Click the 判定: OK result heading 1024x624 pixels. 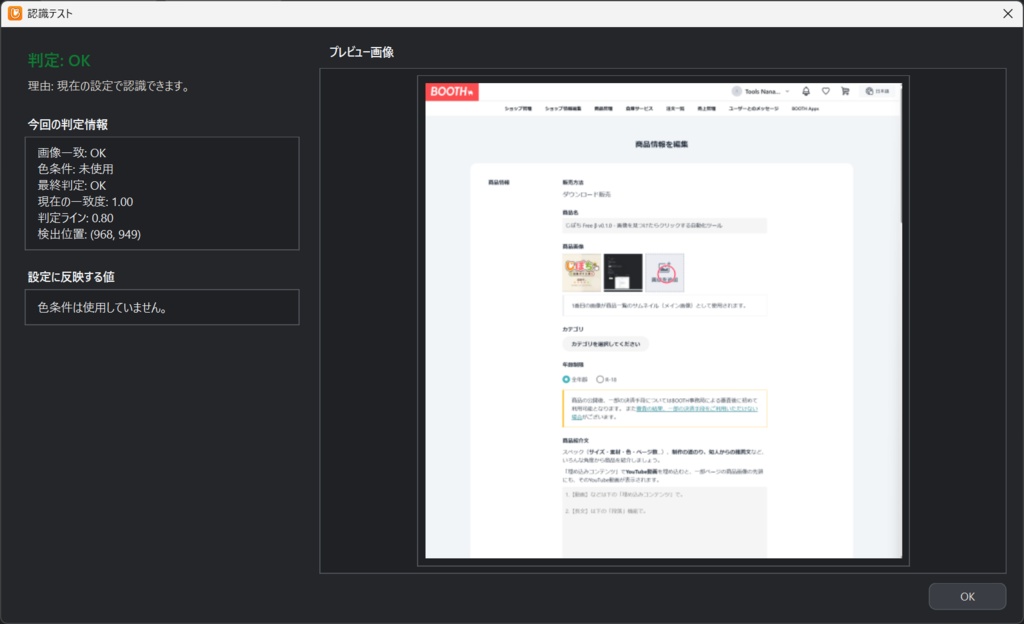coord(59,61)
